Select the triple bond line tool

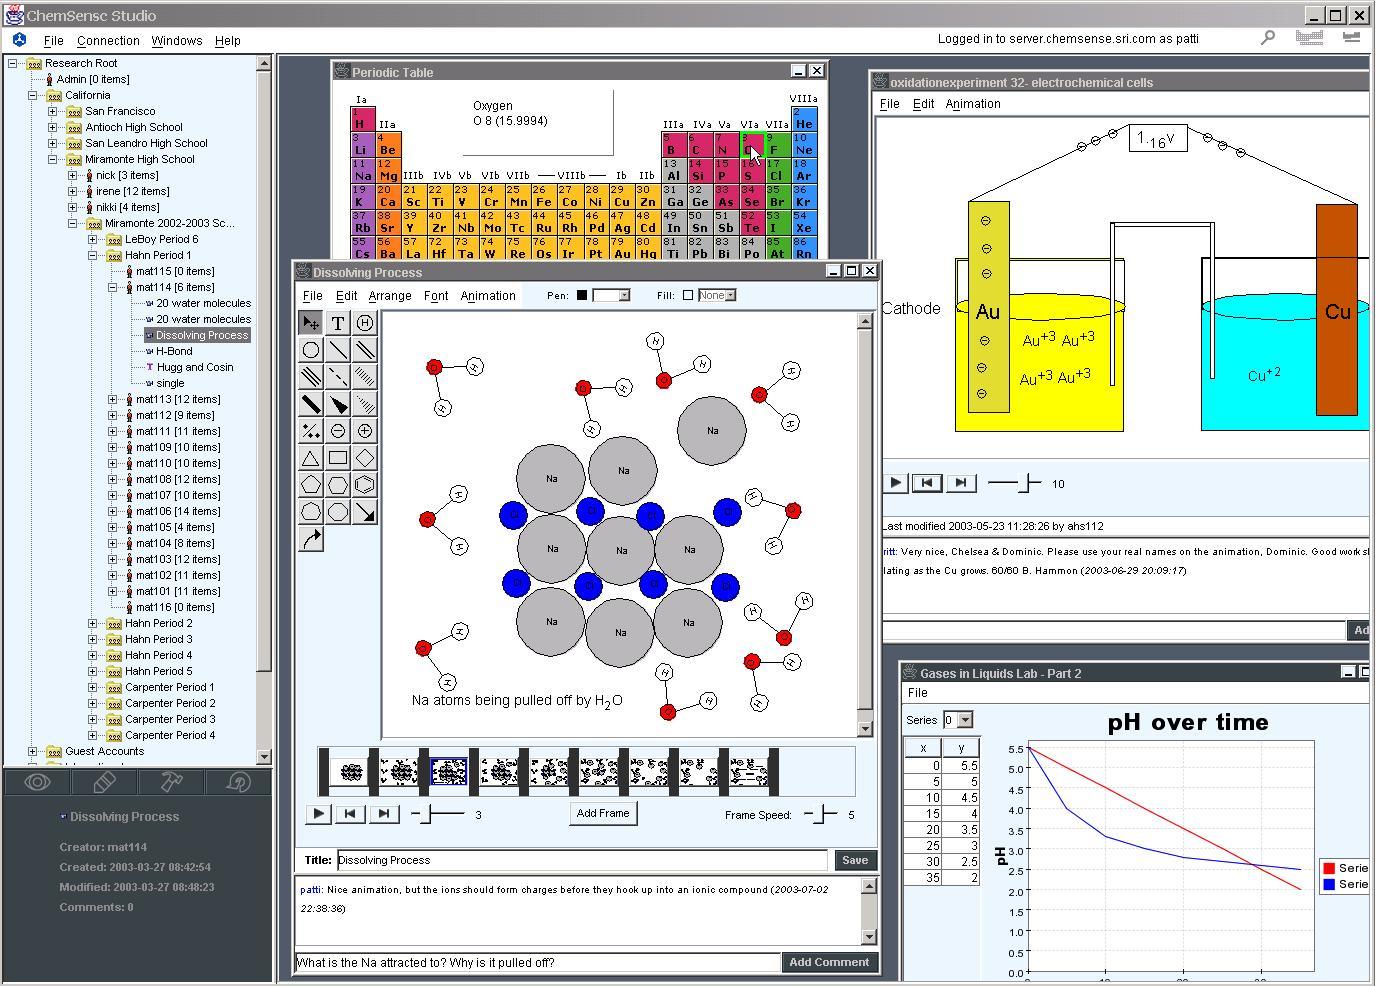coord(311,376)
